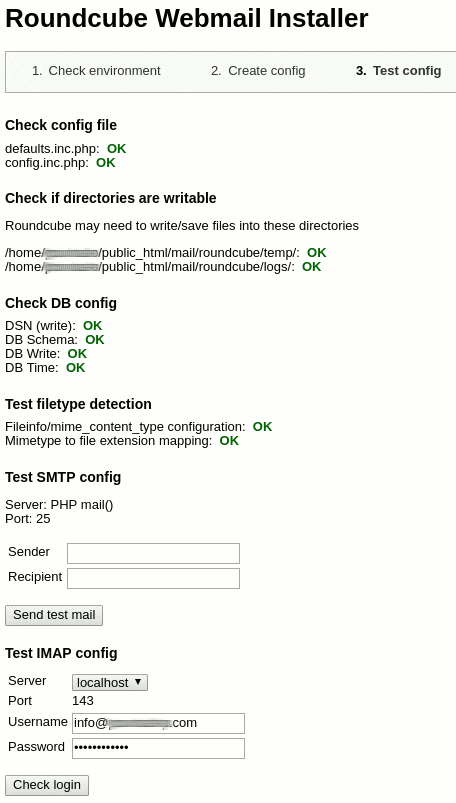Click the config.inc.php OK status
456x803 pixels.
click(106, 163)
